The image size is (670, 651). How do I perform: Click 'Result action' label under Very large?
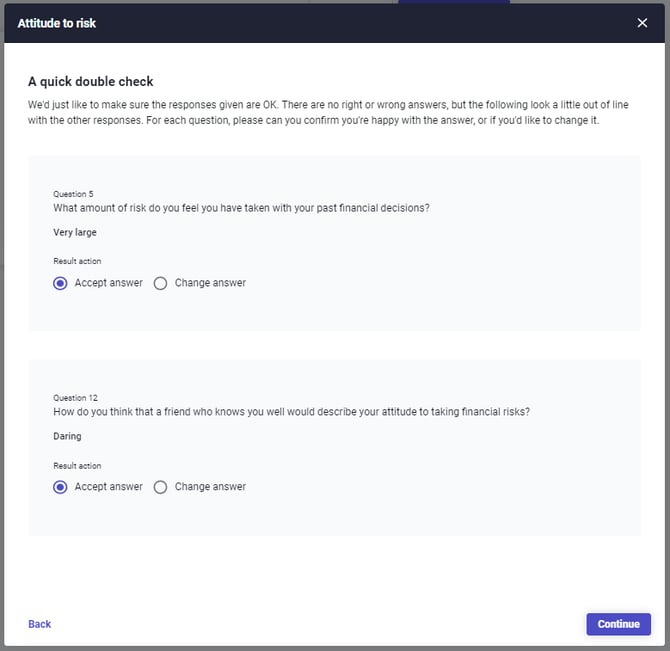pyautogui.click(x=77, y=262)
